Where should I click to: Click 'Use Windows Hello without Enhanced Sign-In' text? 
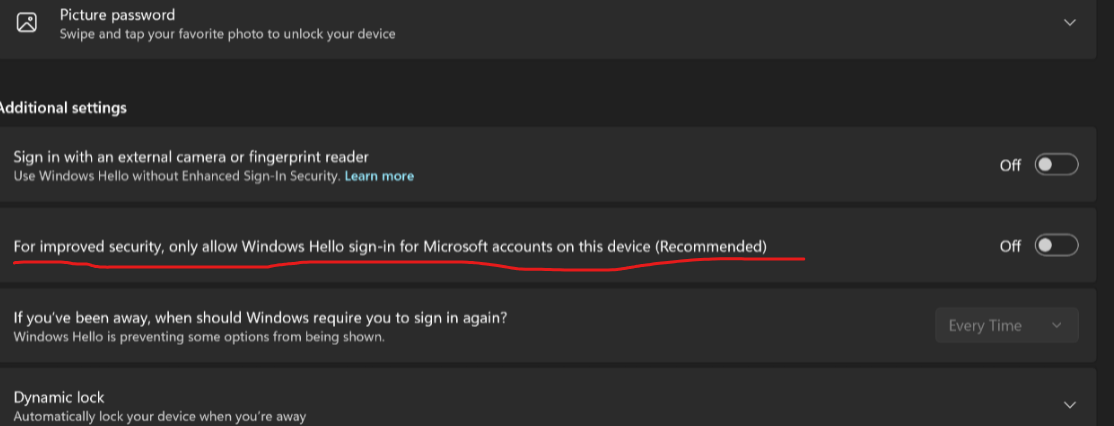coord(175,176)
